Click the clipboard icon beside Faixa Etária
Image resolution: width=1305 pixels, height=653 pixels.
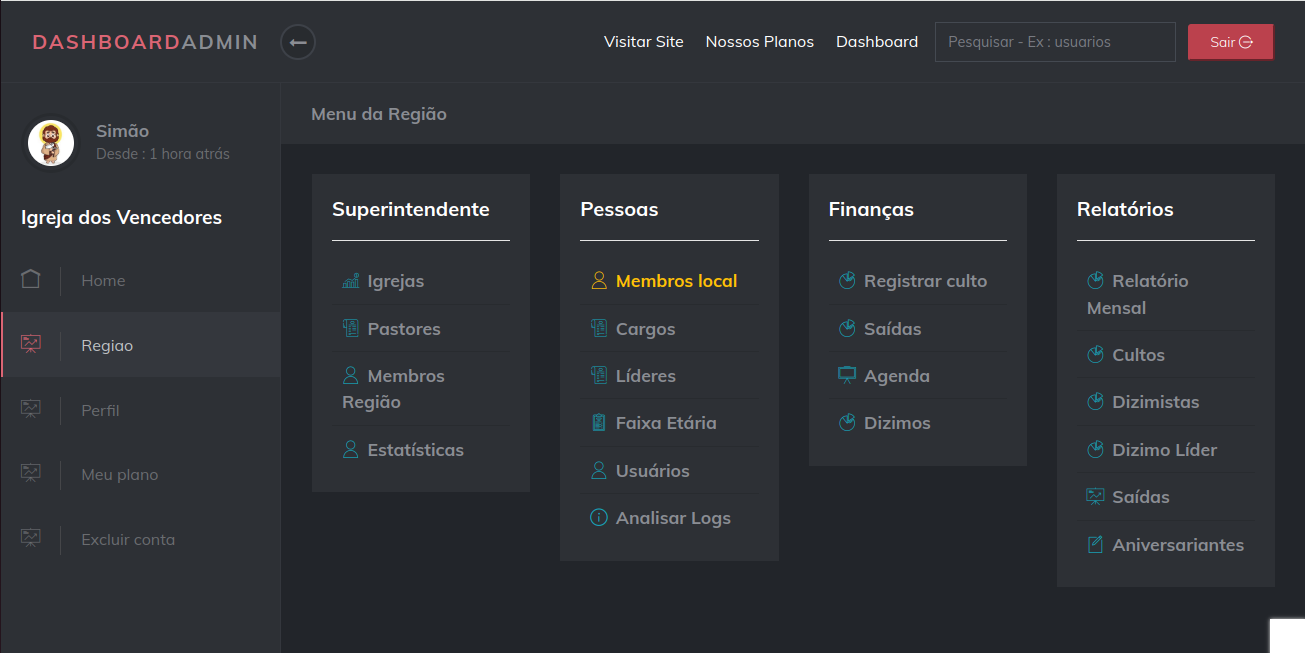point(599,423)
